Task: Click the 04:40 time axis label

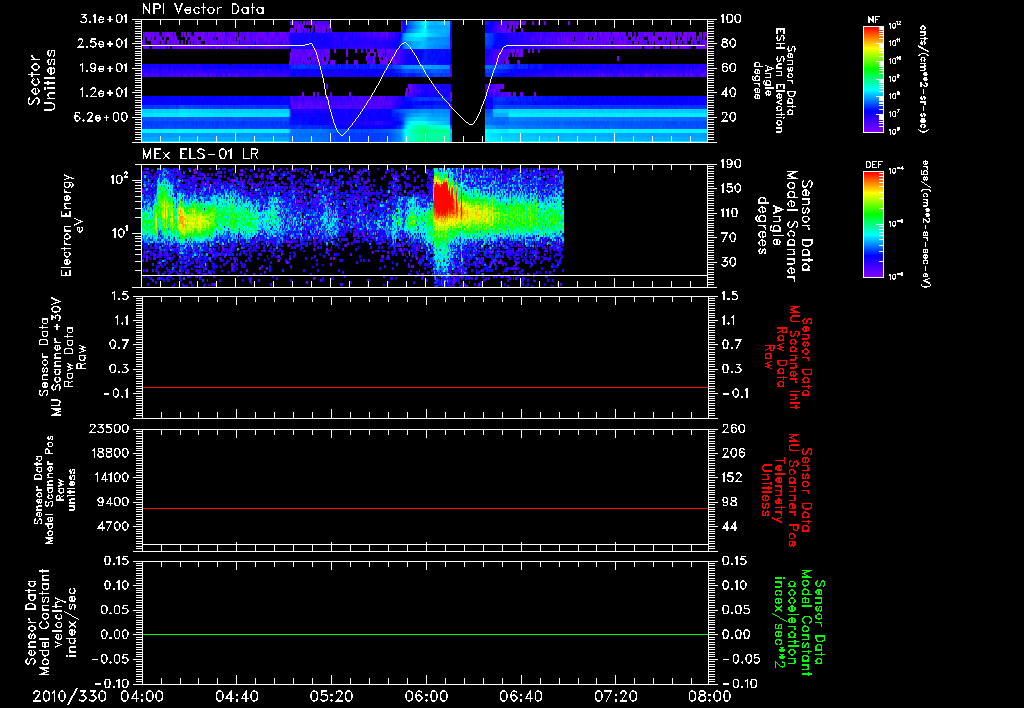Action: 236,696
